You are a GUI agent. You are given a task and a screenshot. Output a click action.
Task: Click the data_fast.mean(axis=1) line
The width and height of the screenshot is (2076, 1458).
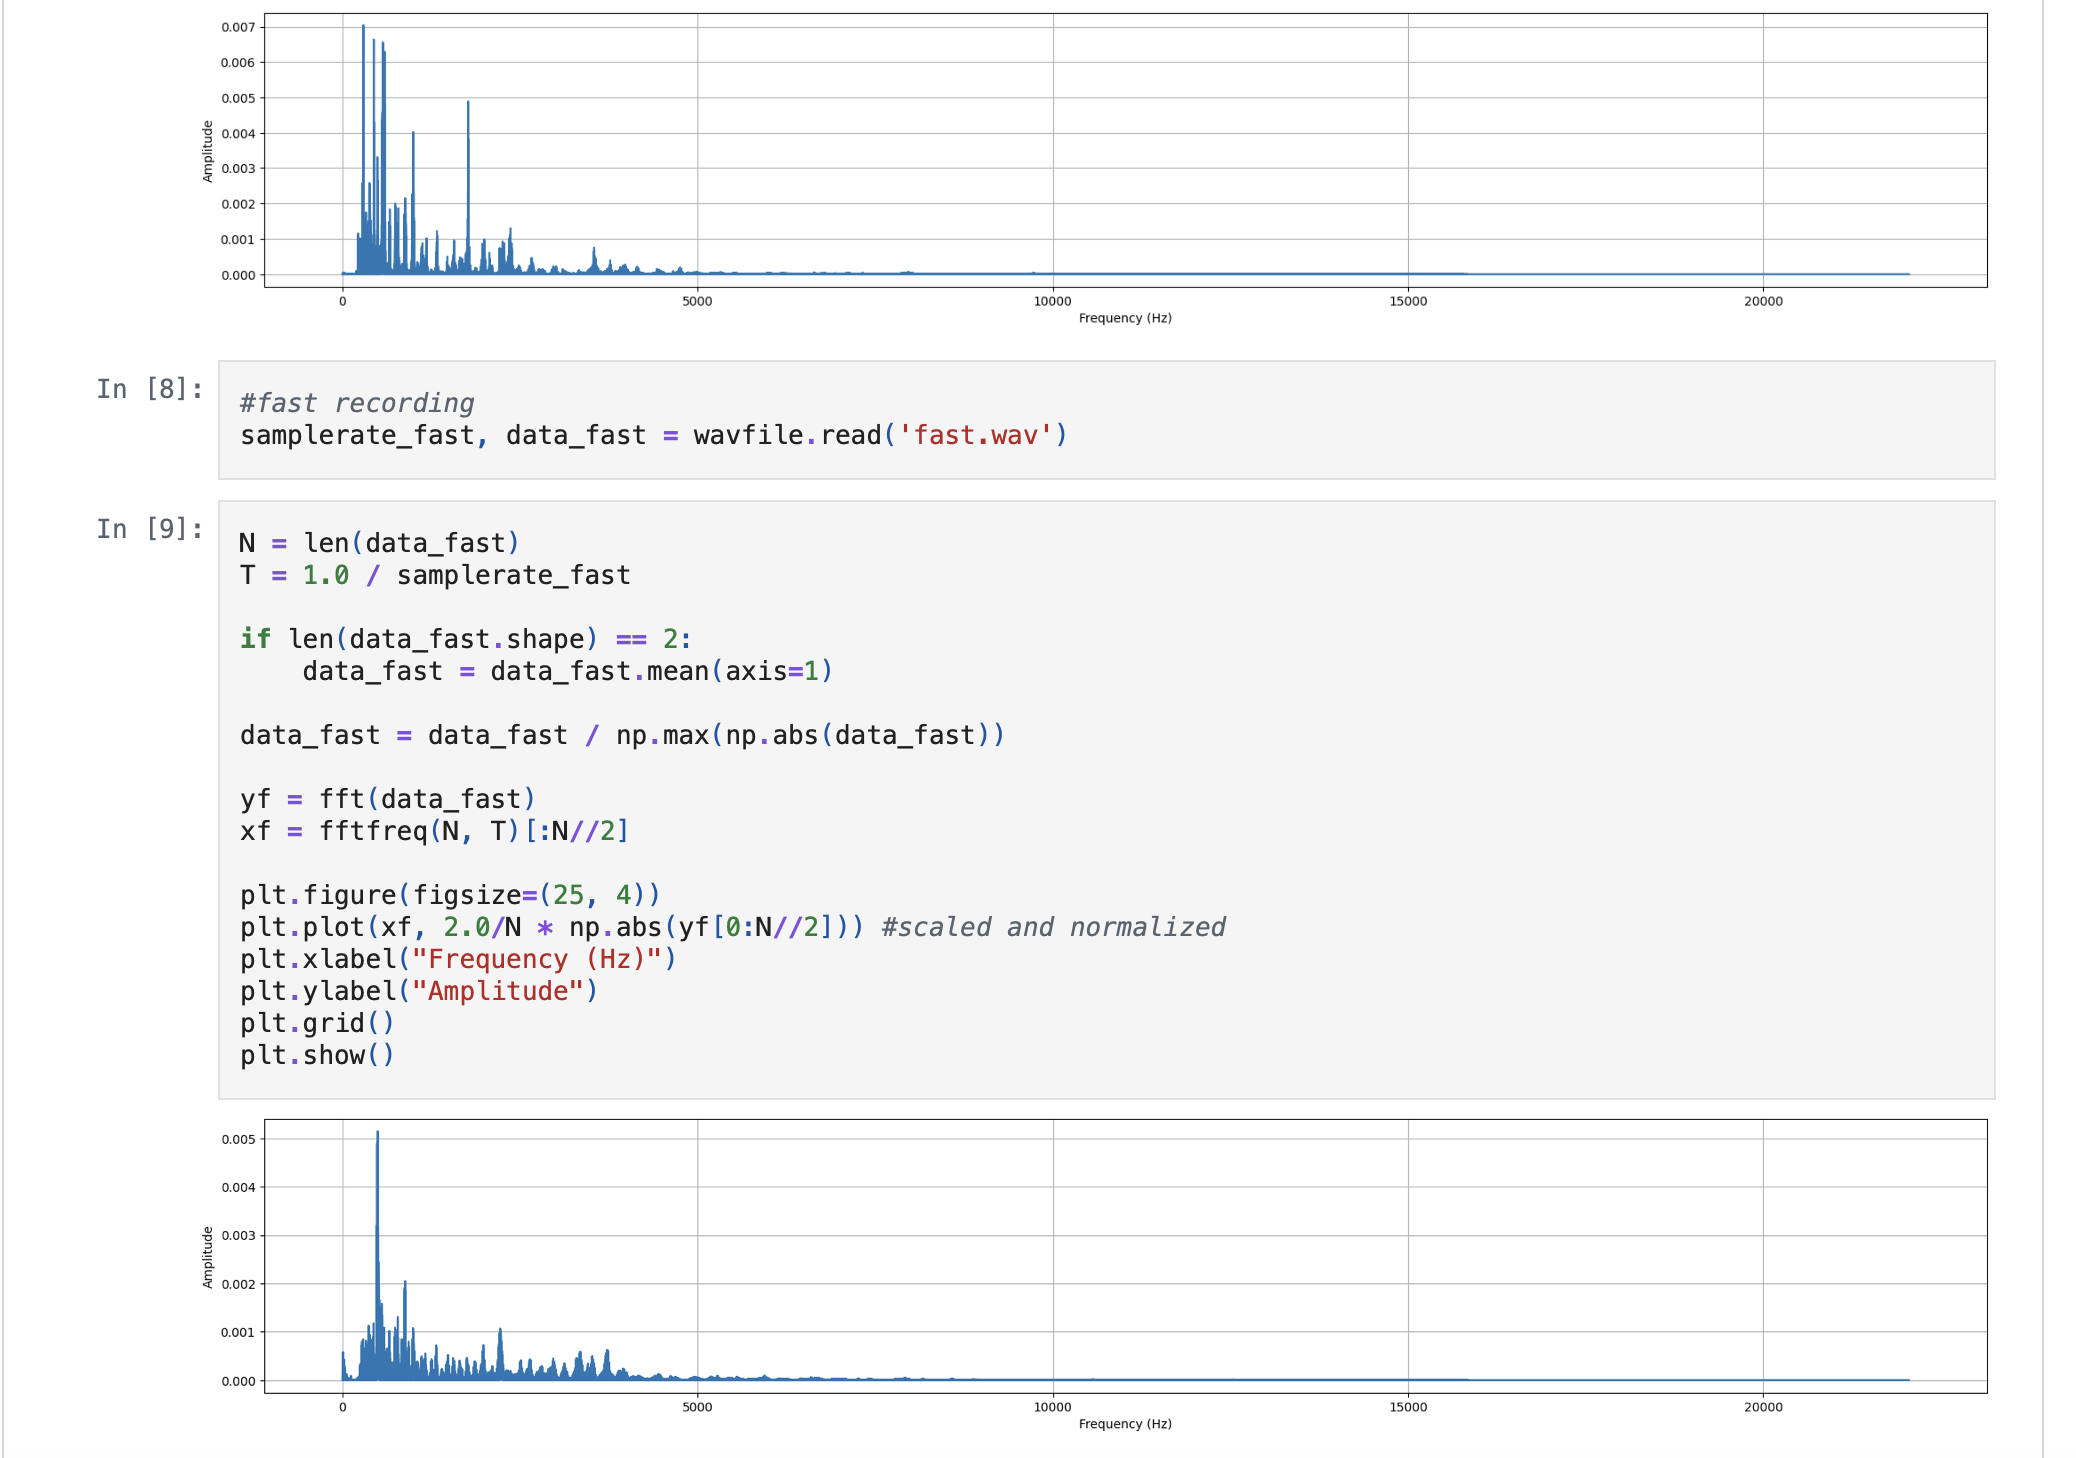click(568, 671)
